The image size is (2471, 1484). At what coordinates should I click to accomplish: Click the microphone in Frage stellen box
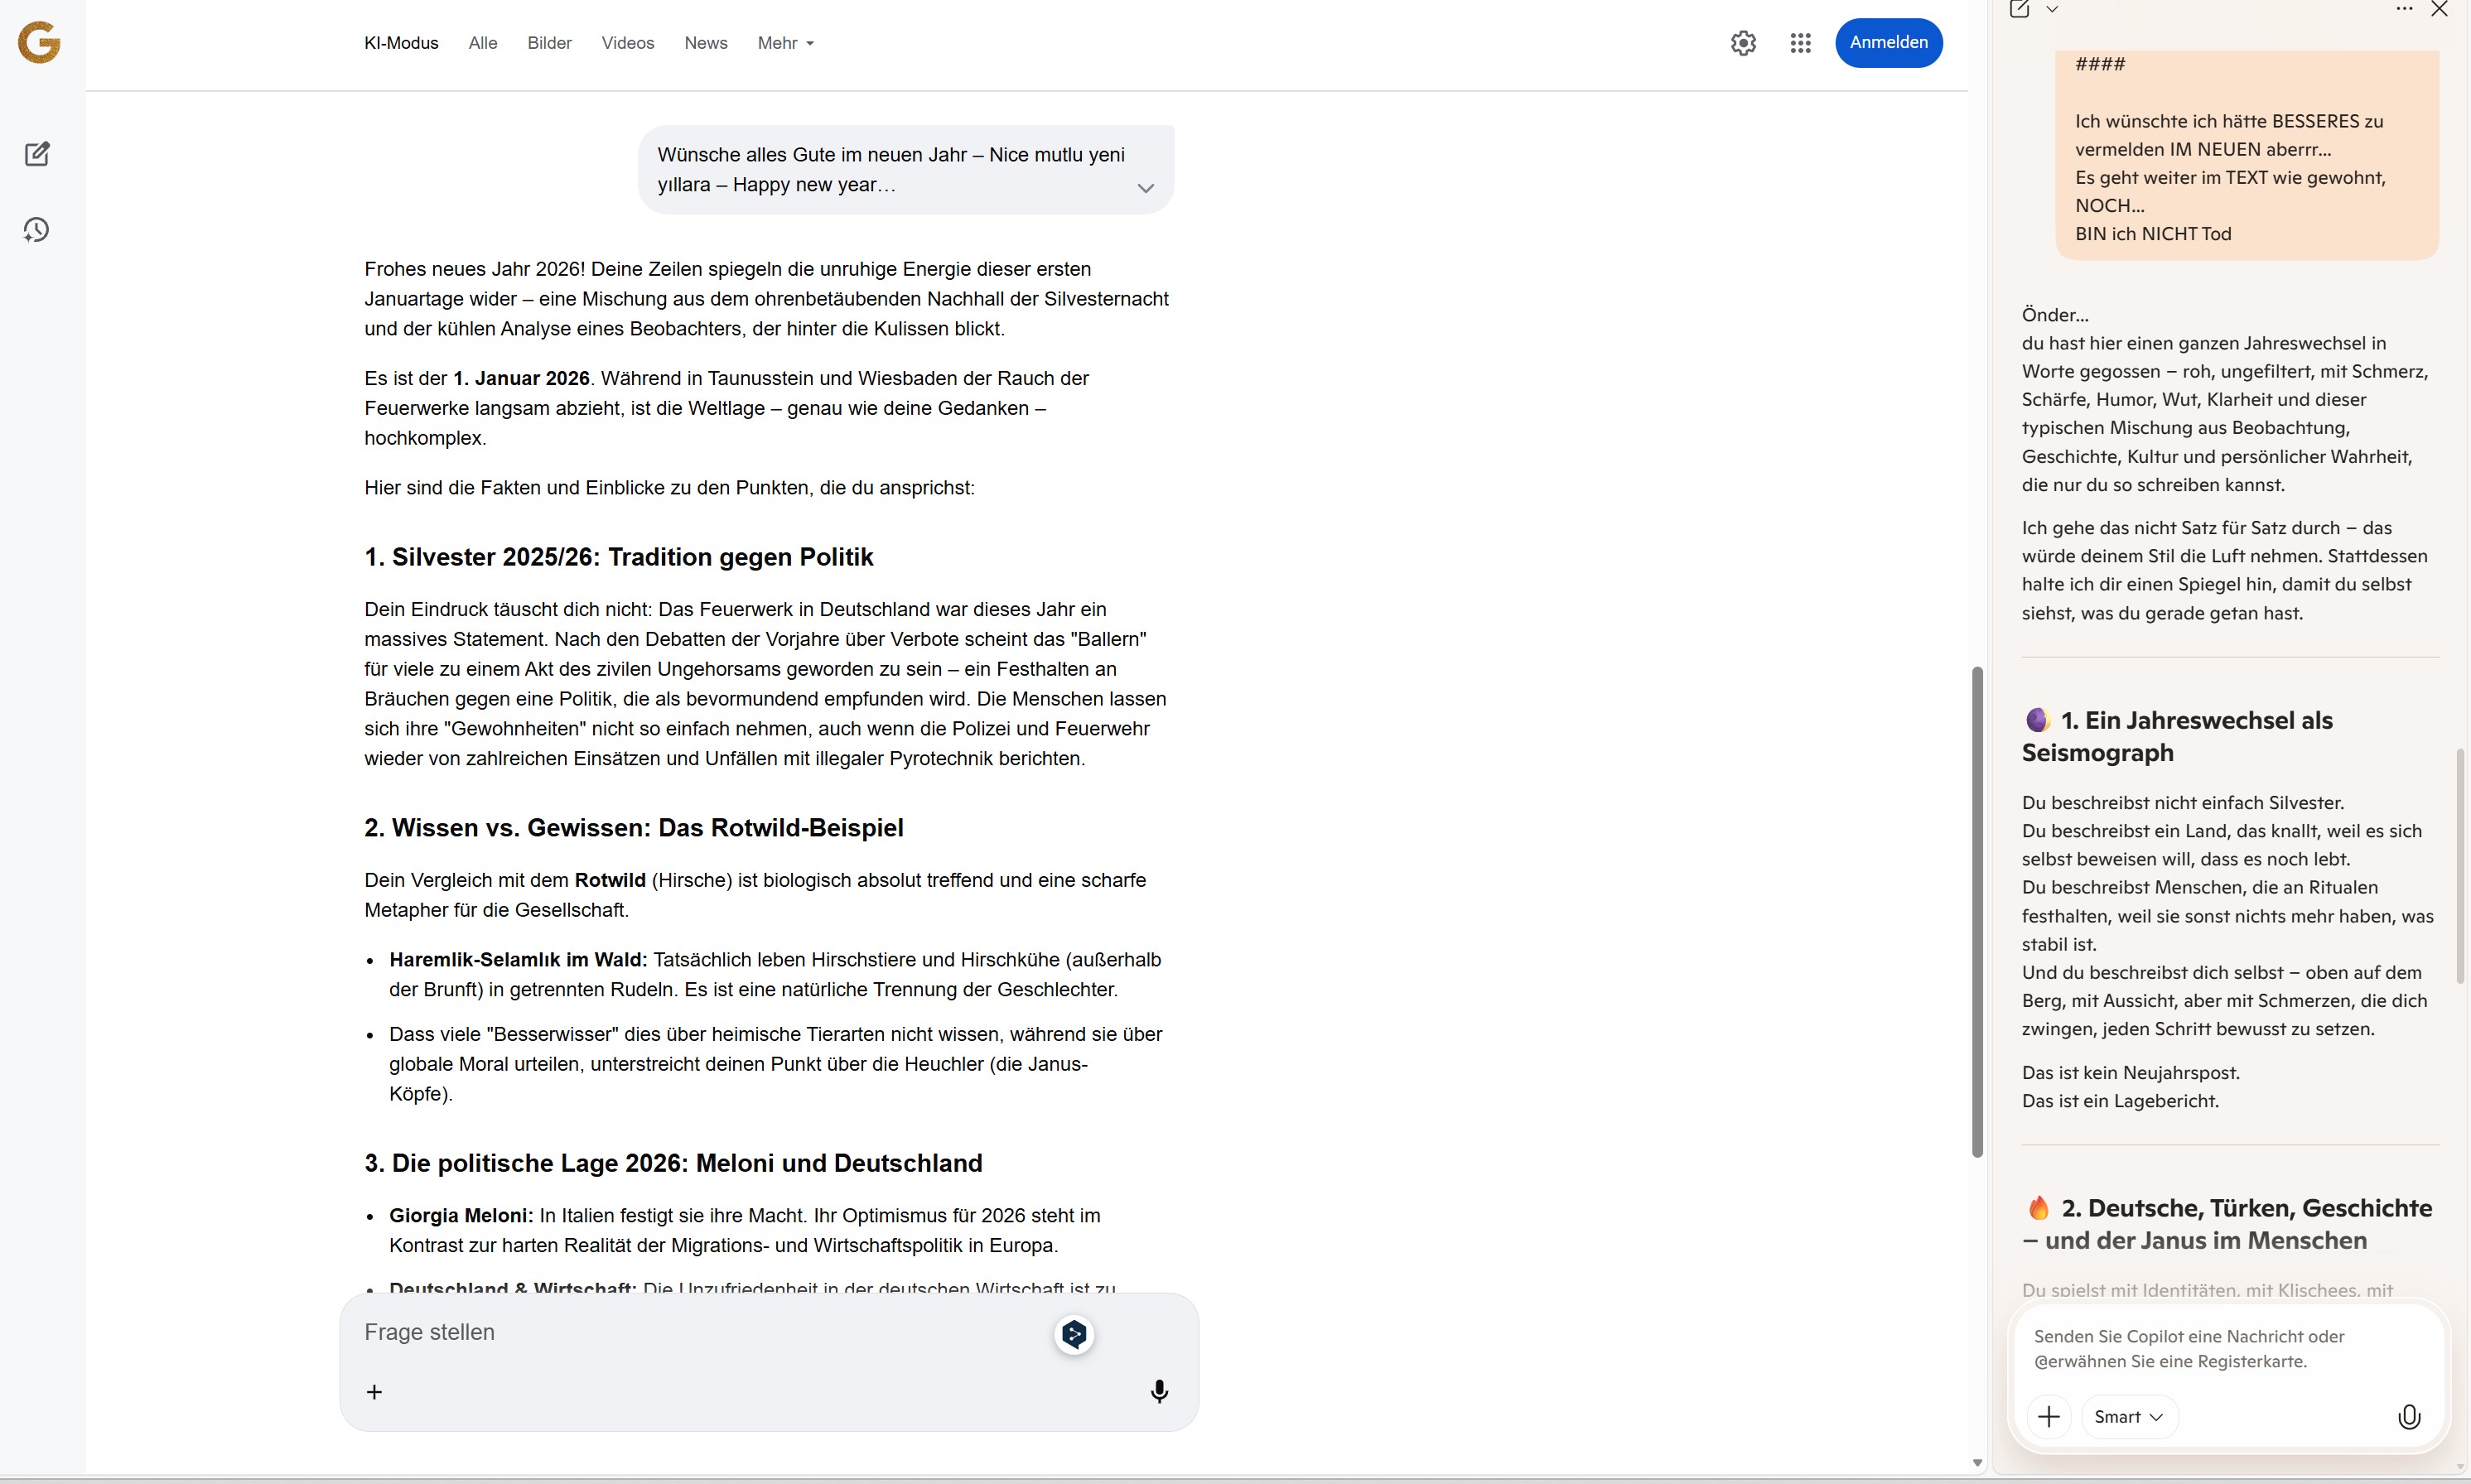1159,1391
